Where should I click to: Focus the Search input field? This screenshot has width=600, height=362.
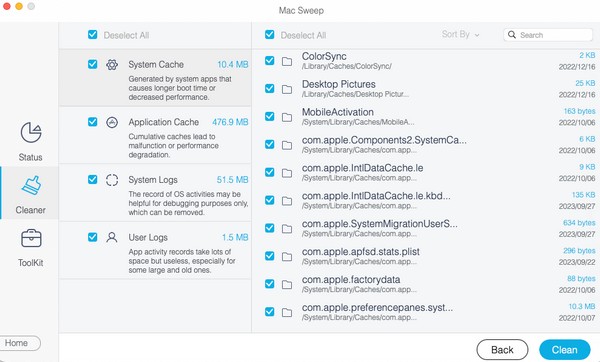(x=548, y=35)
